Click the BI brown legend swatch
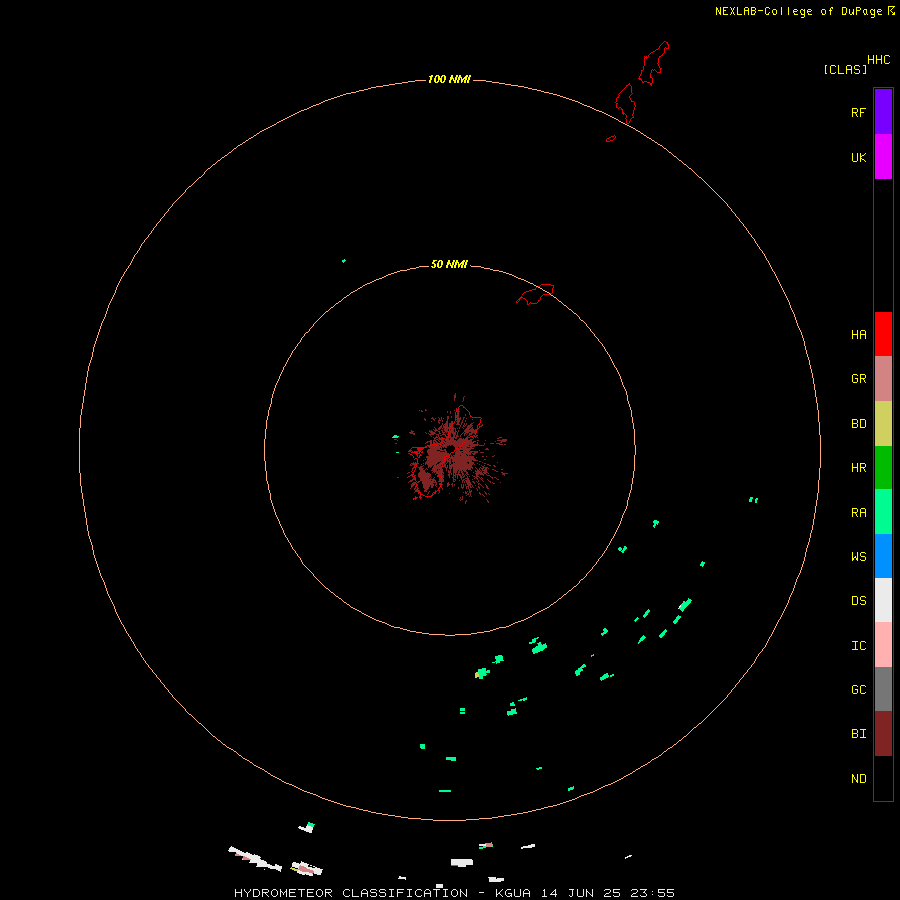 pos(883,734)
